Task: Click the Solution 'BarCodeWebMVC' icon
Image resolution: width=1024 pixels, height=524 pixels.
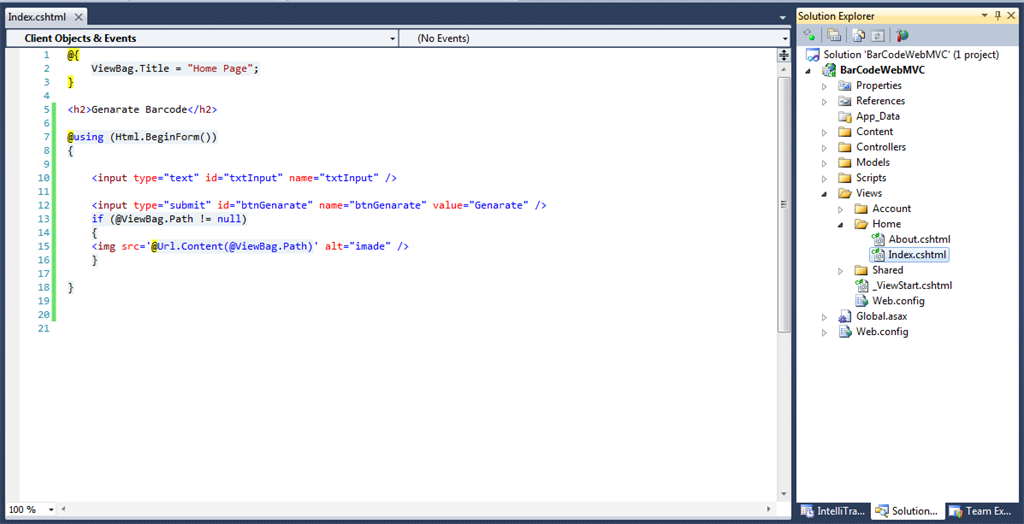Action: (813, 55)
